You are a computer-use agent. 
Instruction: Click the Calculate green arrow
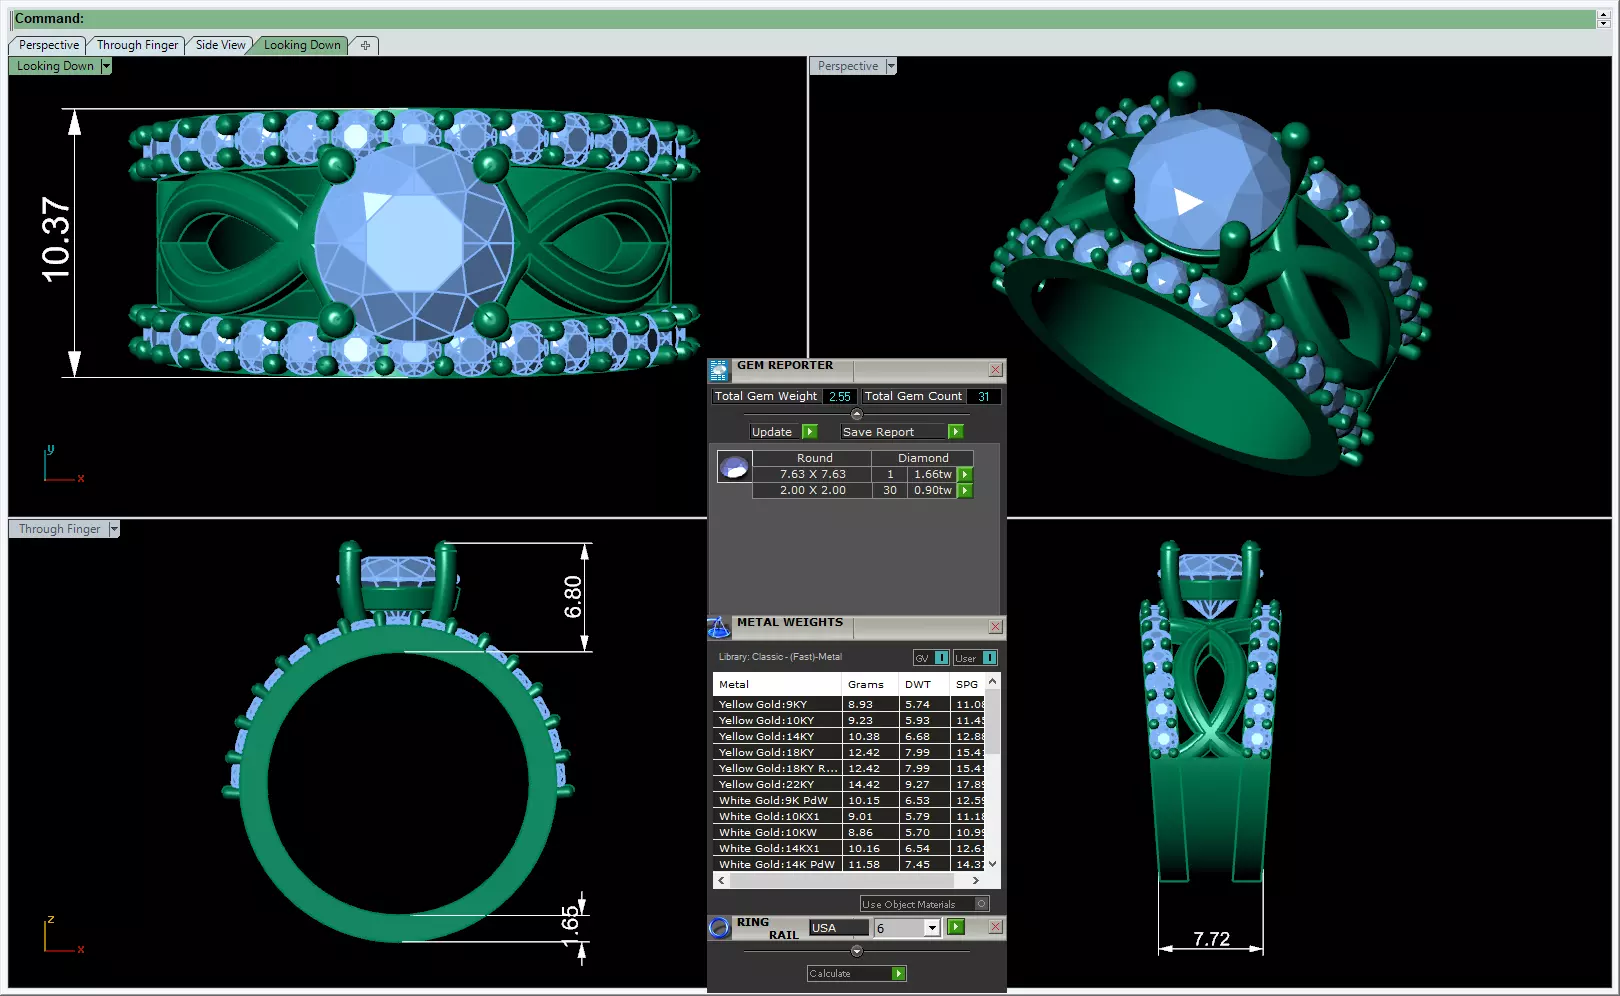(899, 974)
